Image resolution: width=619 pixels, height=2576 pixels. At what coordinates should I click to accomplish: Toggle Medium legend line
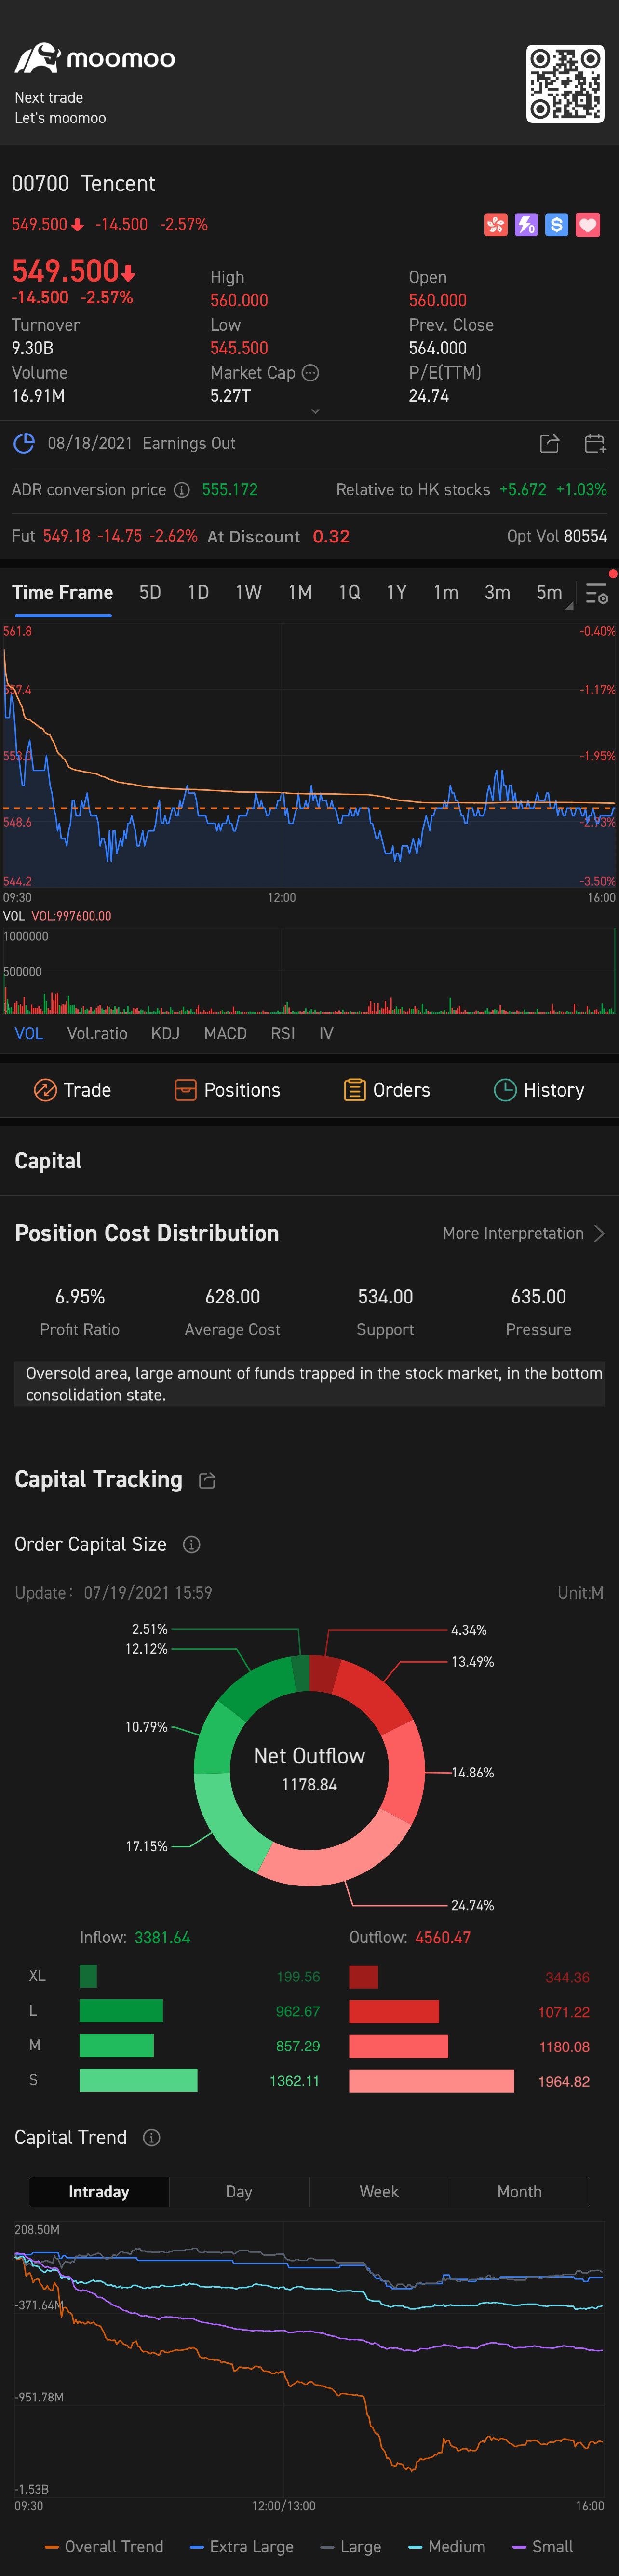pos(447,2546)
